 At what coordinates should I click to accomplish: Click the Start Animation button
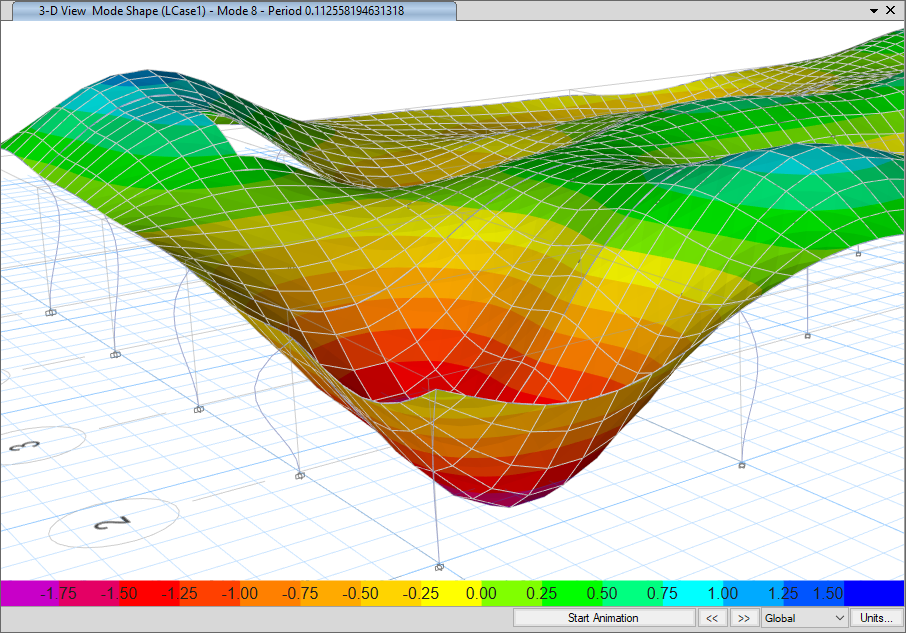603,618
